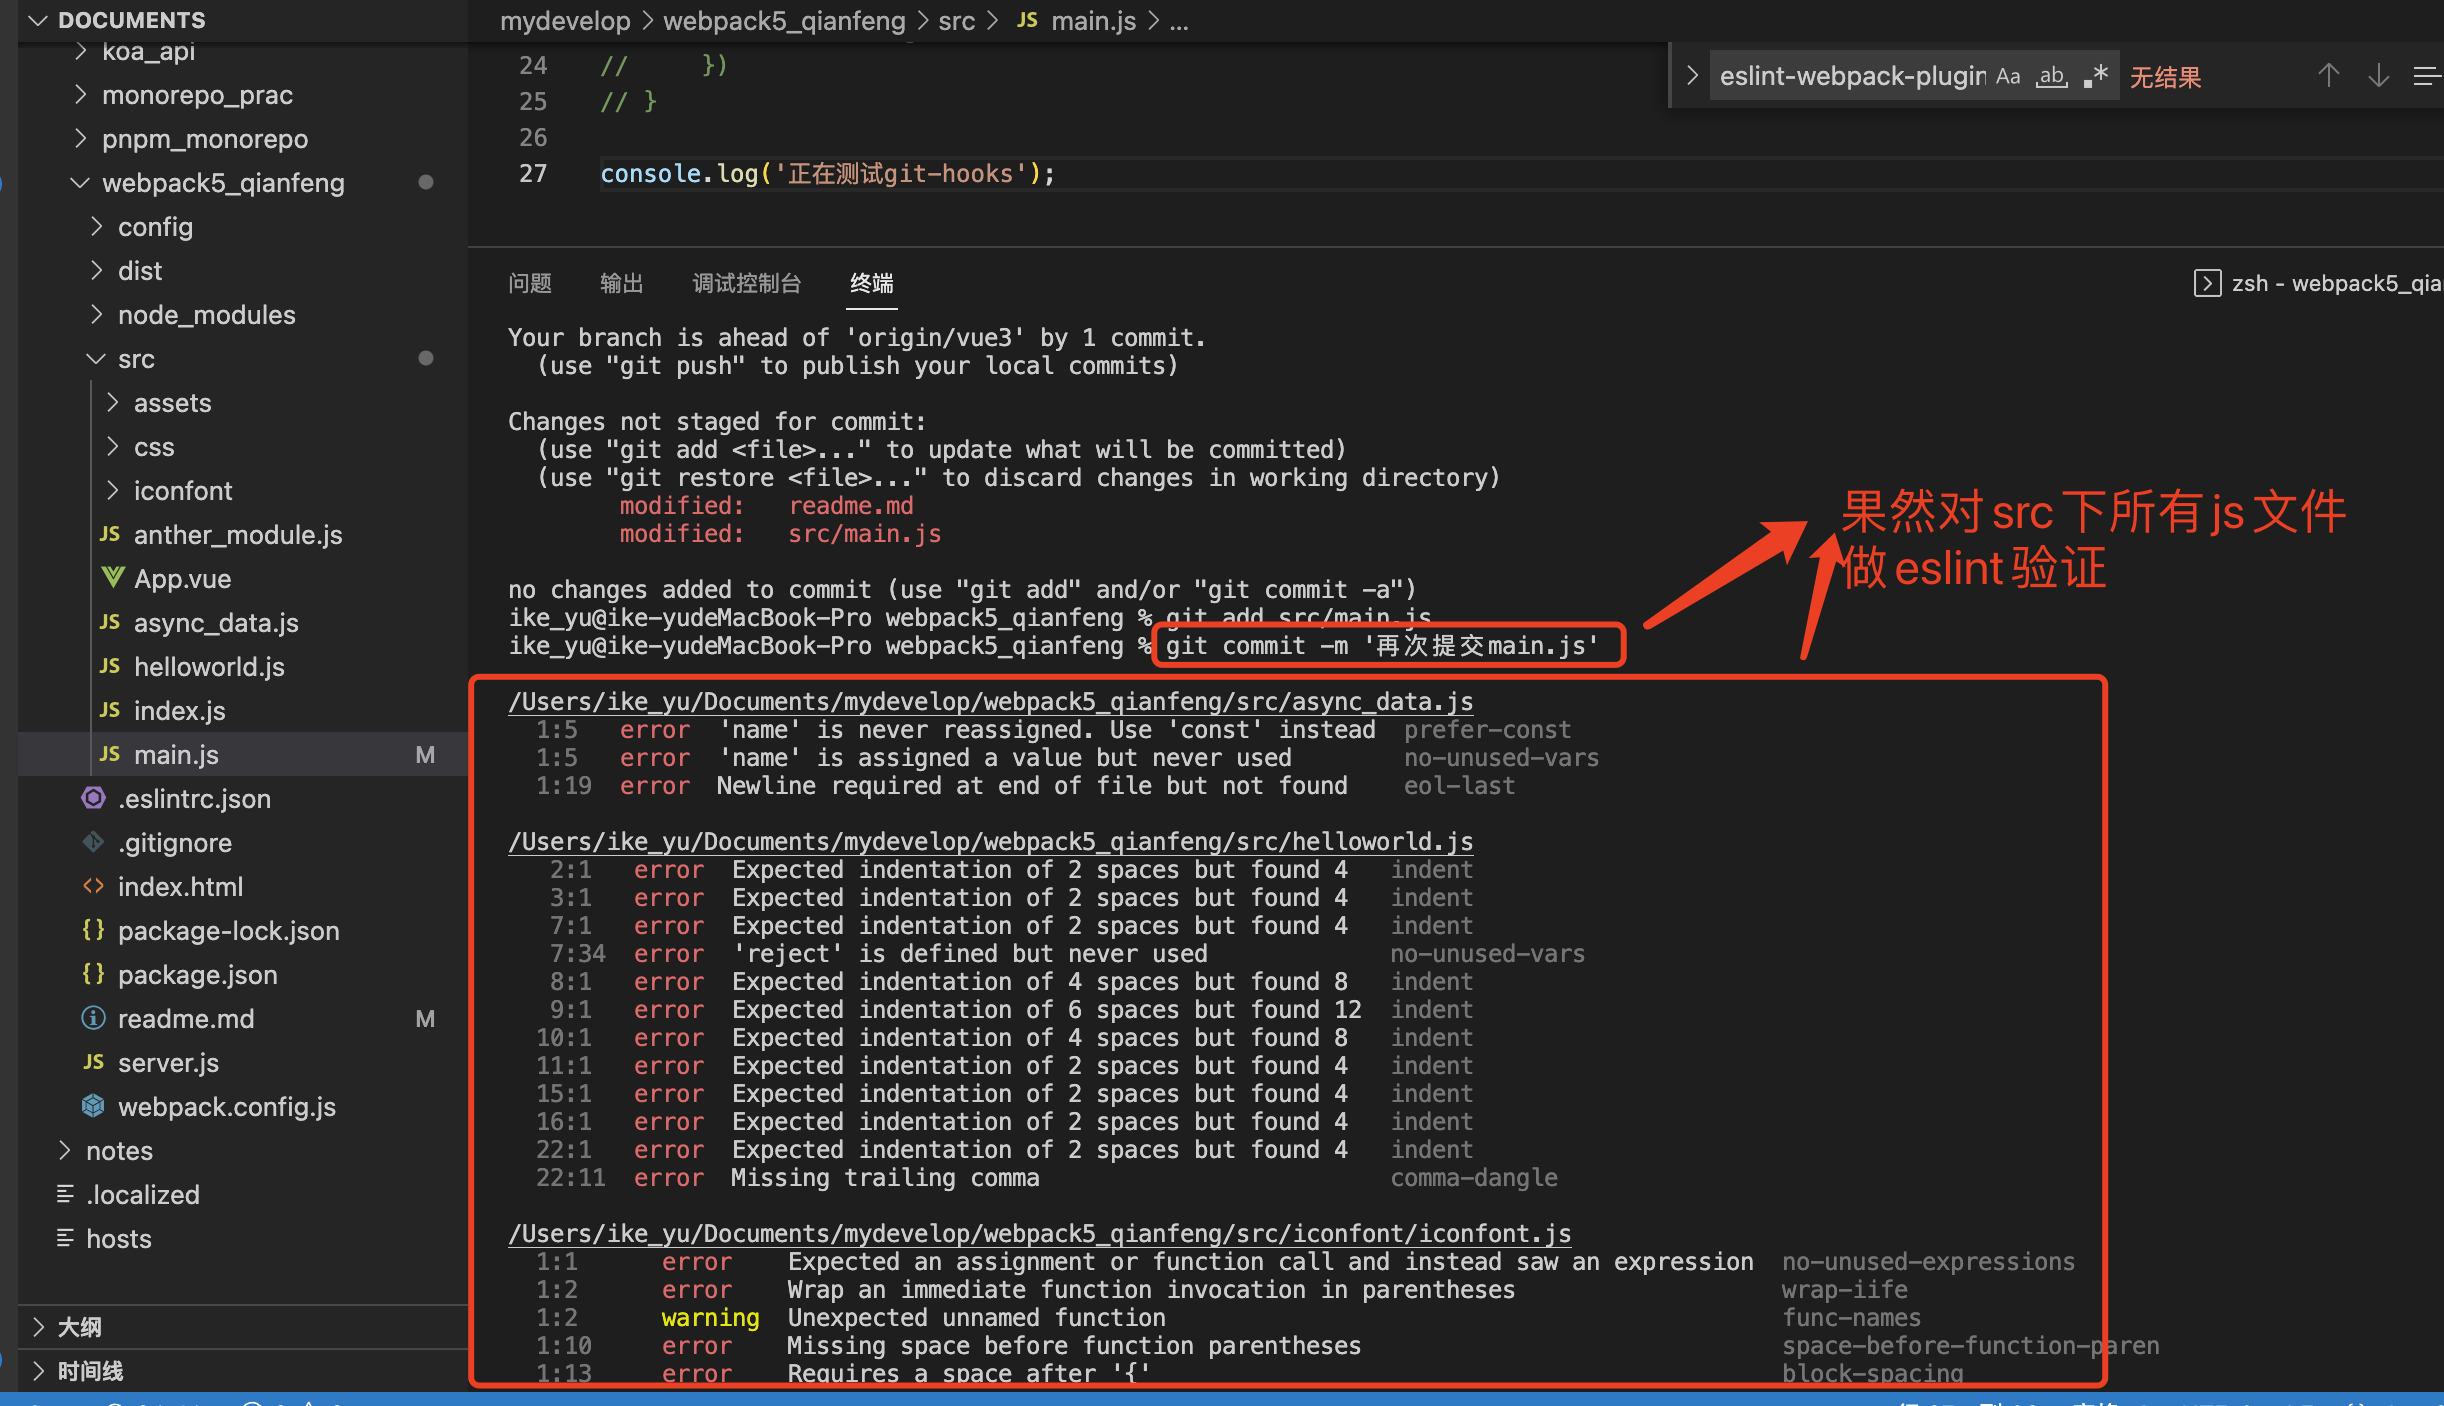Expand the node_modules folder
This screenshot has height=1406, width=2444.
(206, 315)
